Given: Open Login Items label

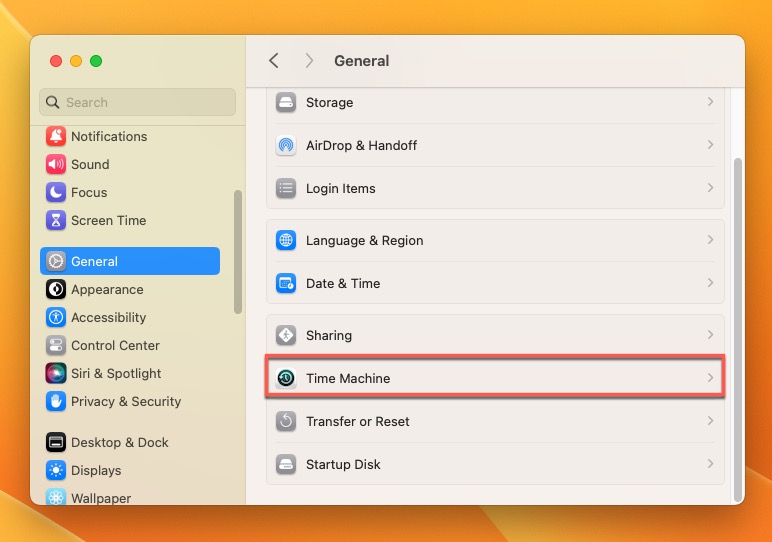Looking at the screenshot, I should [x=341, y=189].
